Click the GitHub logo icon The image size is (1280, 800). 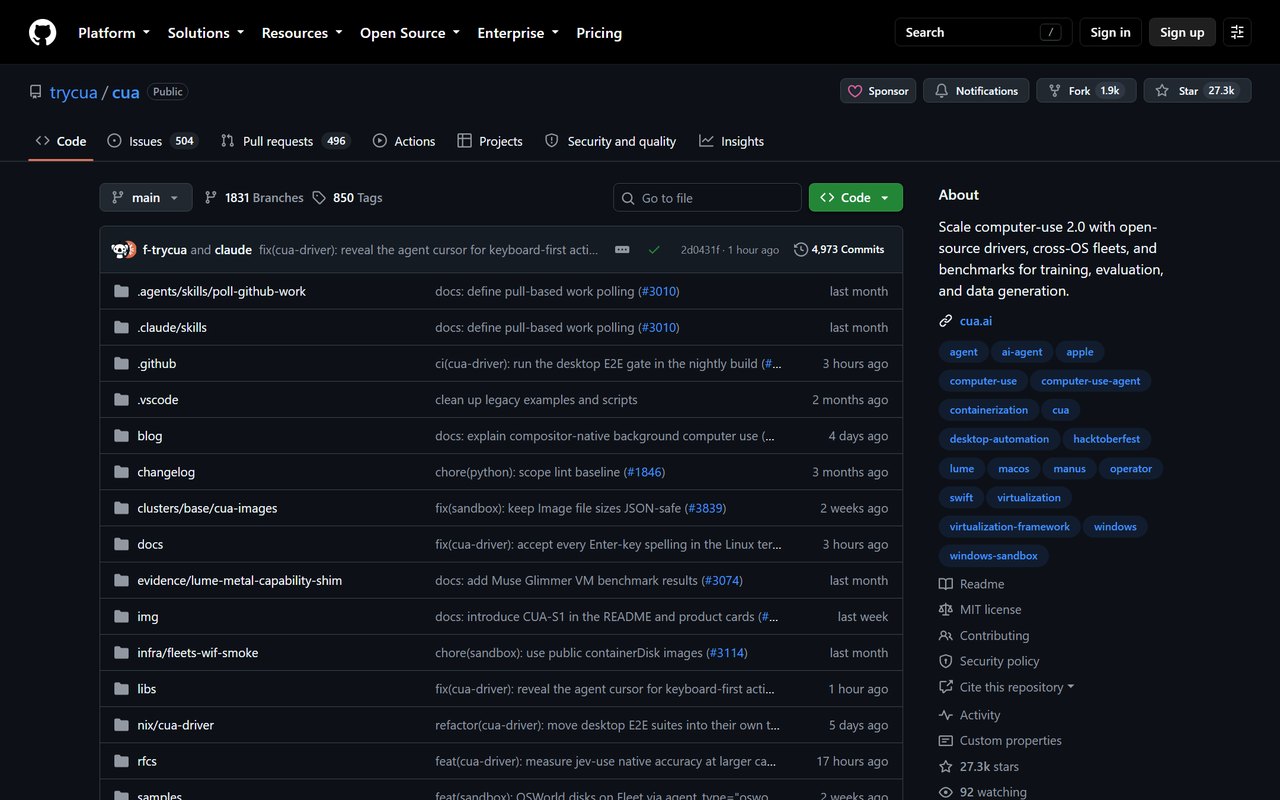point(42,33)
